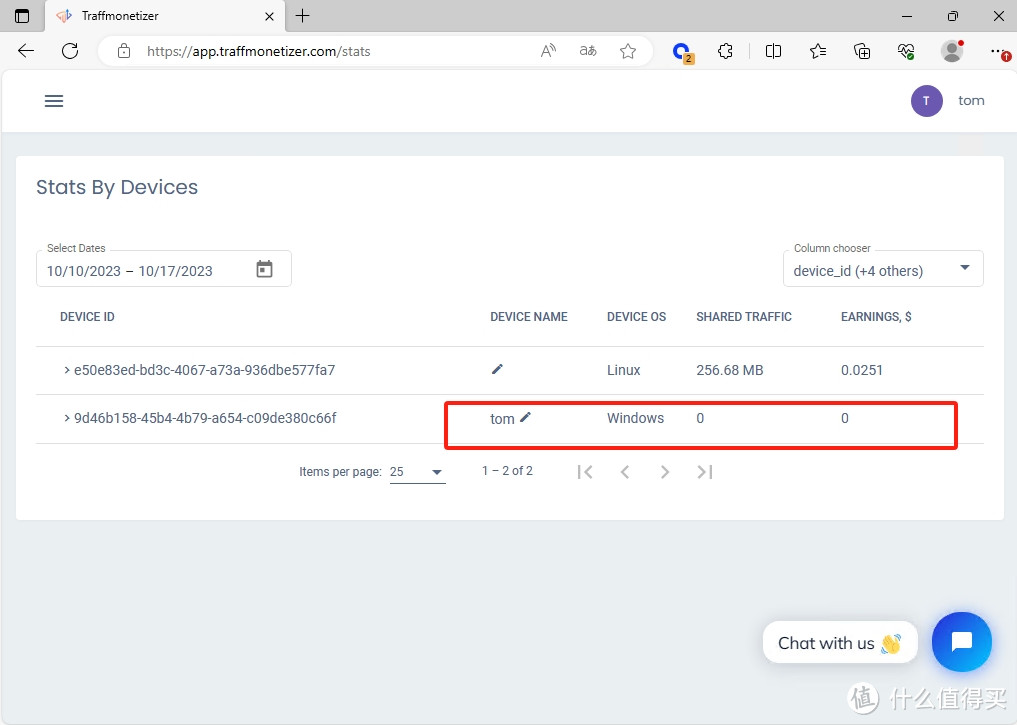
Task: Add this page to favorites
Action: [628, 51]
